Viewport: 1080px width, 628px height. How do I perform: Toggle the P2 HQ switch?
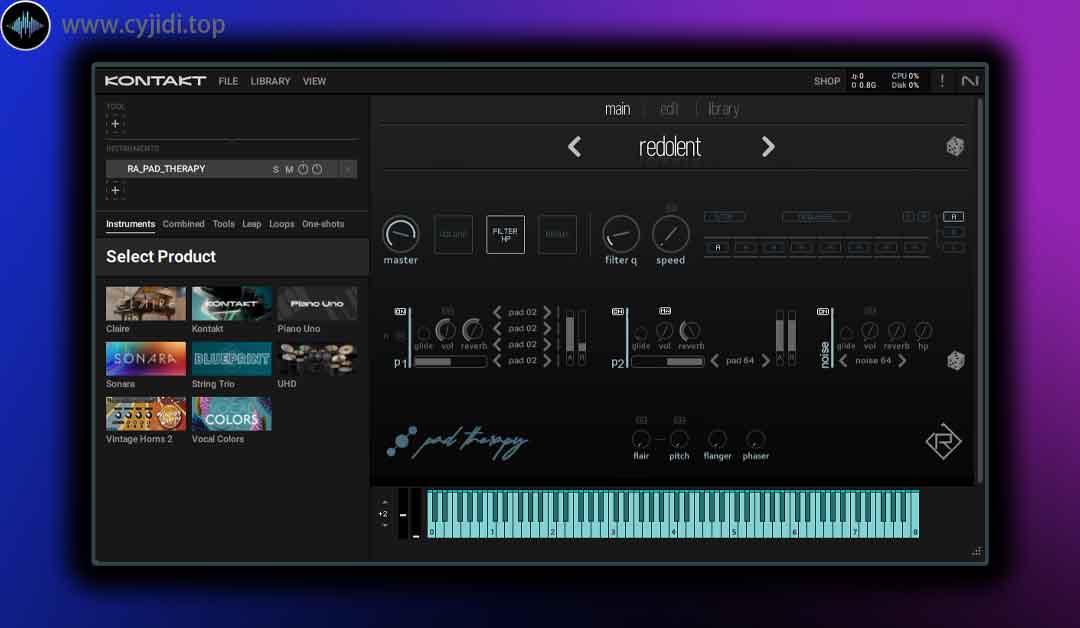665,311
